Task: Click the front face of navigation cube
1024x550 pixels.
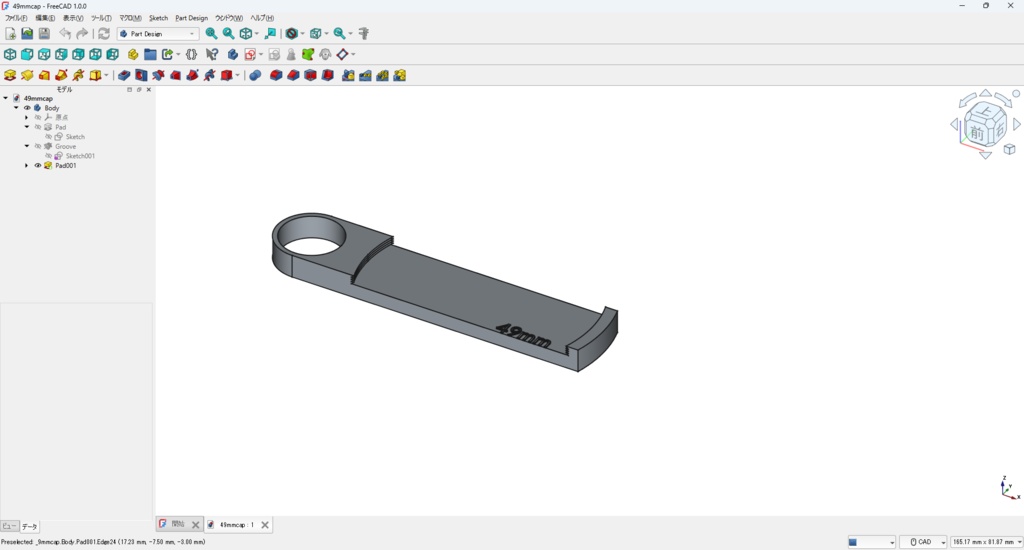Action: tap(976, 133)
